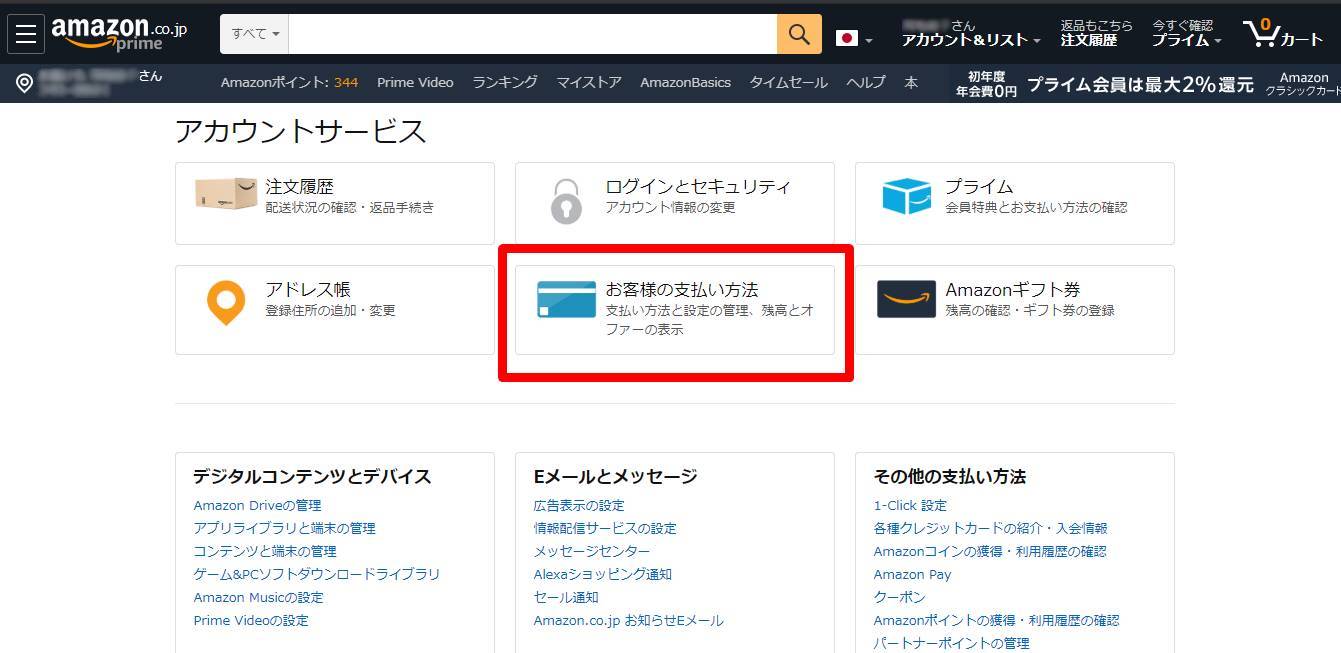Click the Japan flag icon

click(x=847, y=39)
